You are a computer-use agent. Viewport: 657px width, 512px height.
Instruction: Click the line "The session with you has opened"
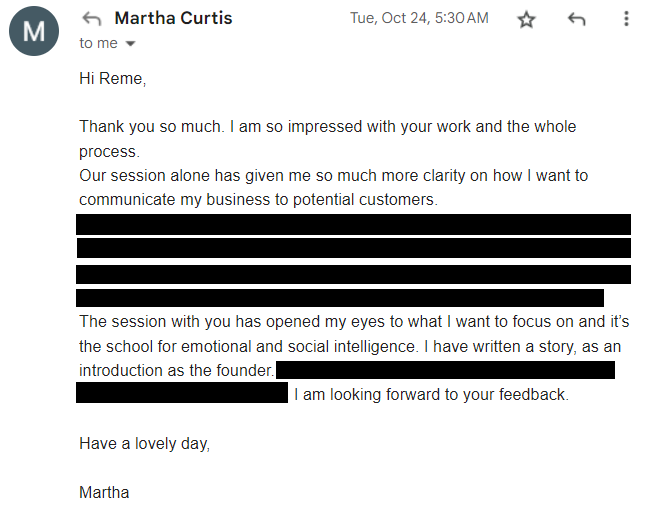point(354,321)
